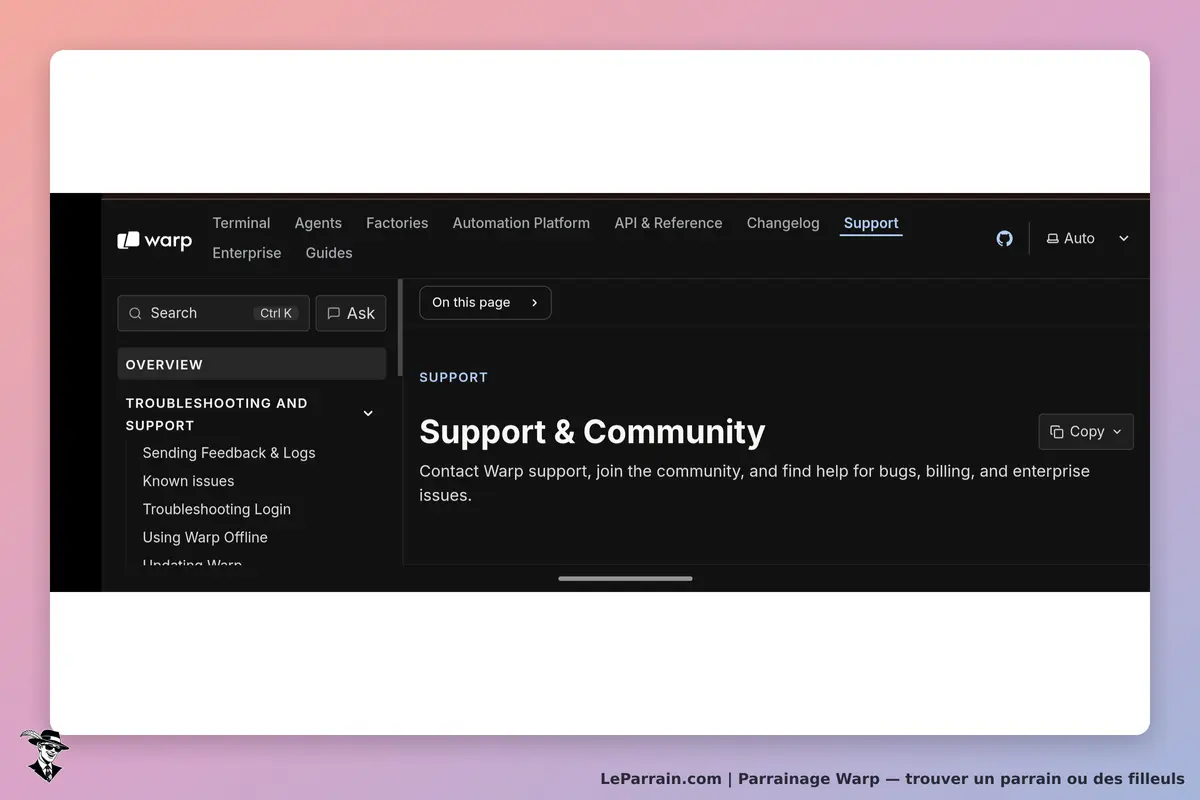Click the Search docs field
This screenshot has height=800, width=1200.
click(x=213, y=313)
